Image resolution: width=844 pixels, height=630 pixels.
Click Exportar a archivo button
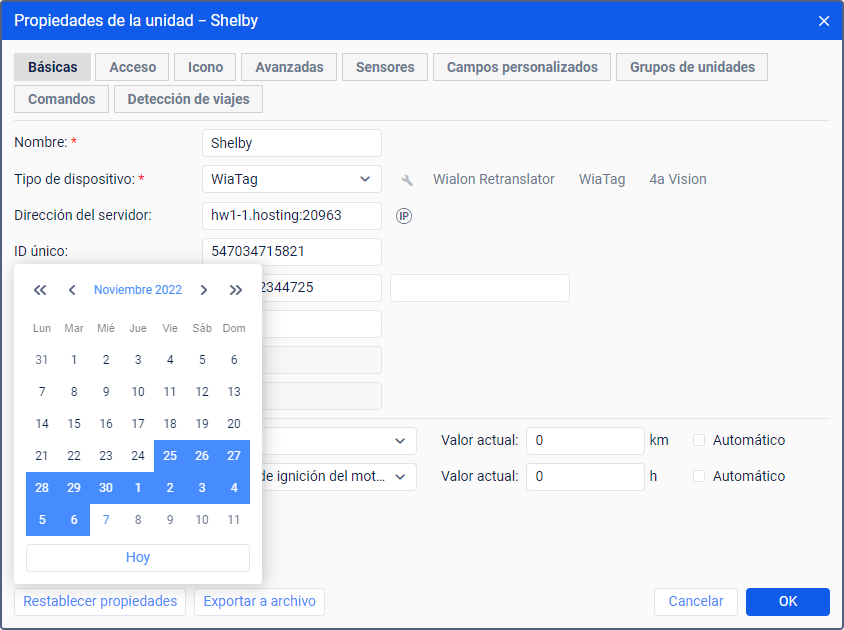click(x=259, y=601)
